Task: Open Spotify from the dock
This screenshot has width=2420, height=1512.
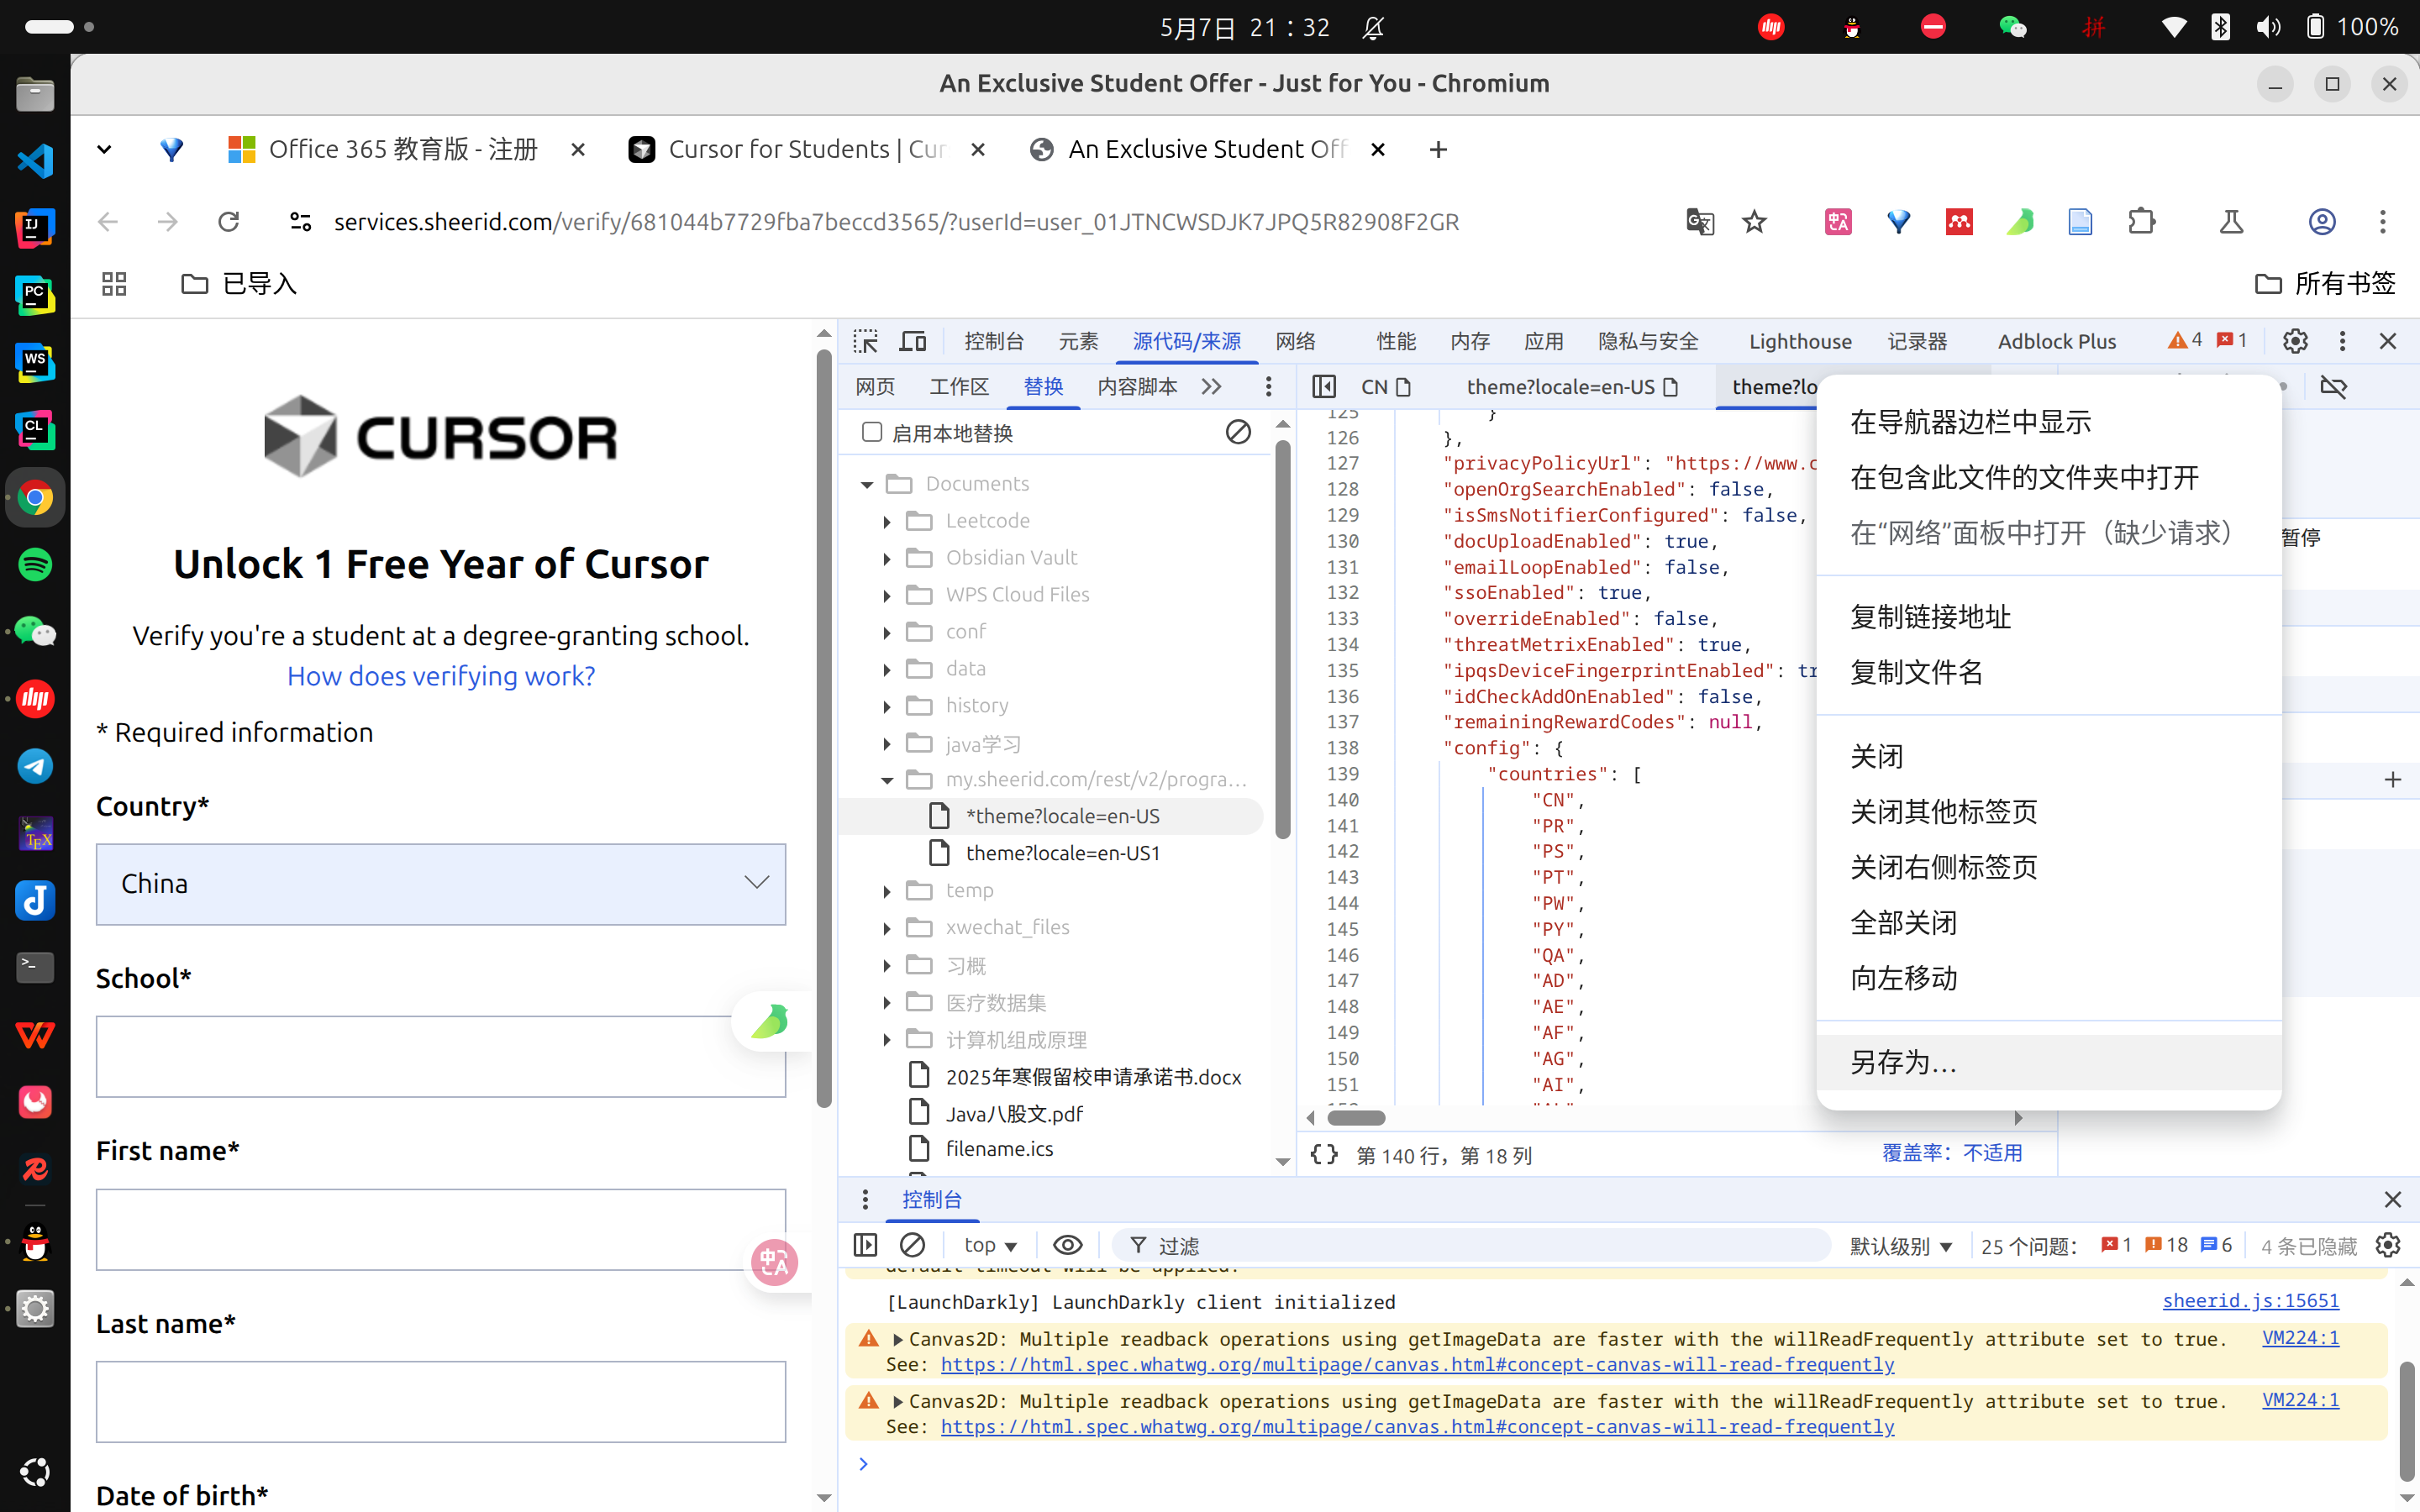Action: pyautogui.click(x=35, y=564)
